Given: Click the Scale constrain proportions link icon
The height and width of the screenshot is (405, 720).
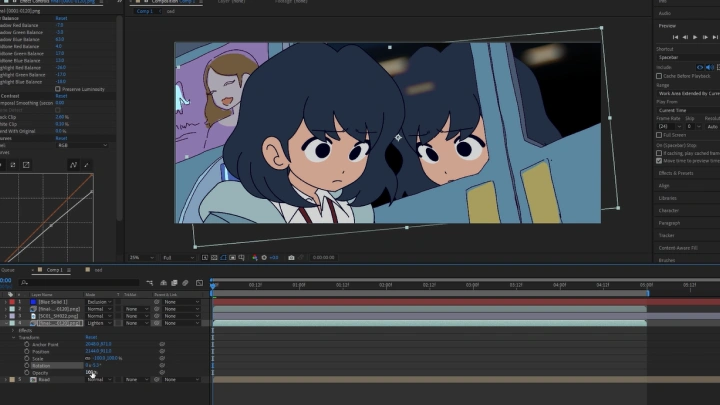Looking at the screenshot, I should pos(88,358).
